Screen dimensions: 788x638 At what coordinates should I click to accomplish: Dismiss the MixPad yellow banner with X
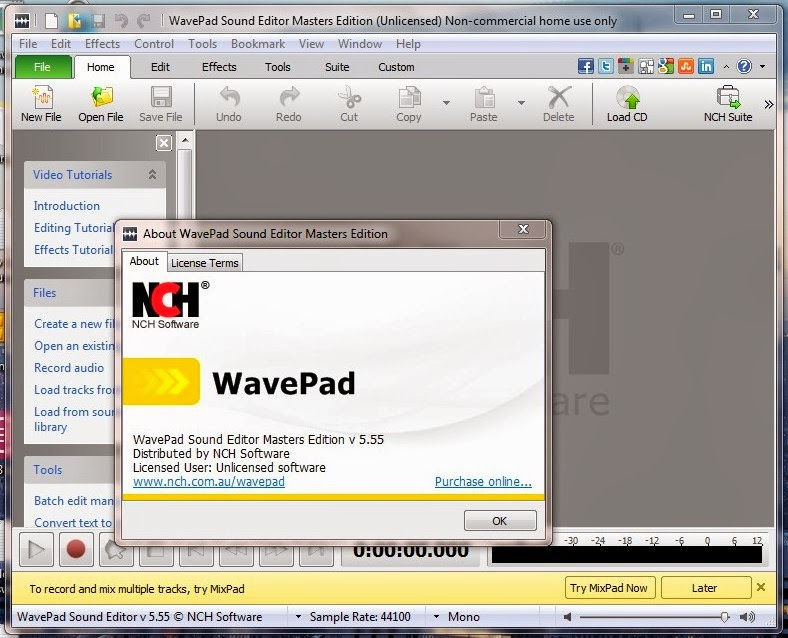pos(761,587)
